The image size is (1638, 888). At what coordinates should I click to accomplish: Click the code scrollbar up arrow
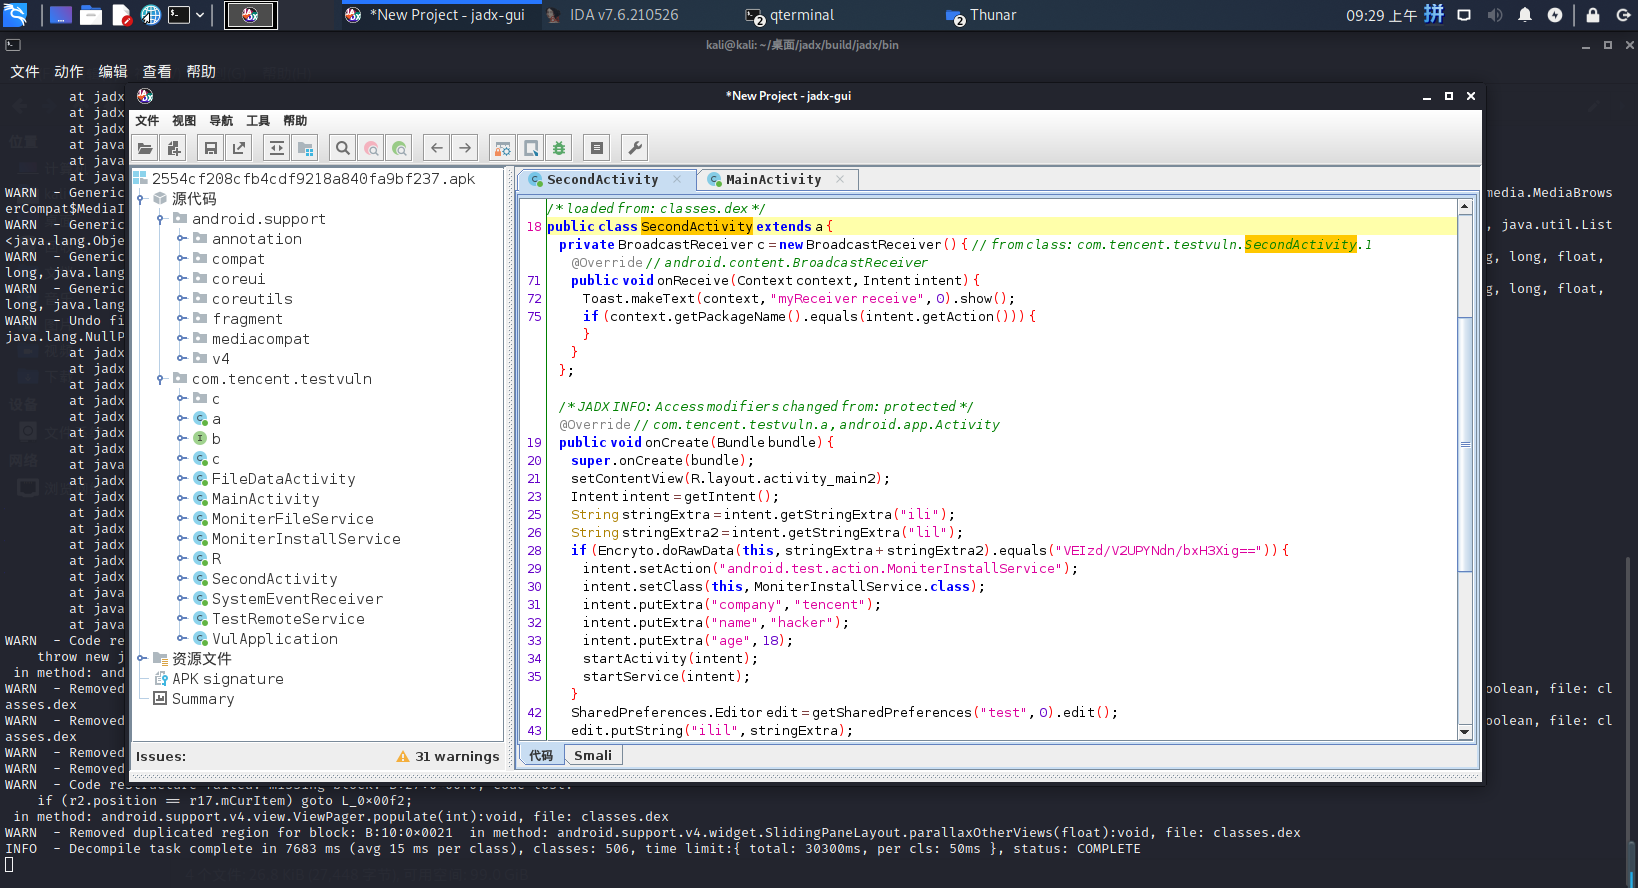click(1465, 207)
